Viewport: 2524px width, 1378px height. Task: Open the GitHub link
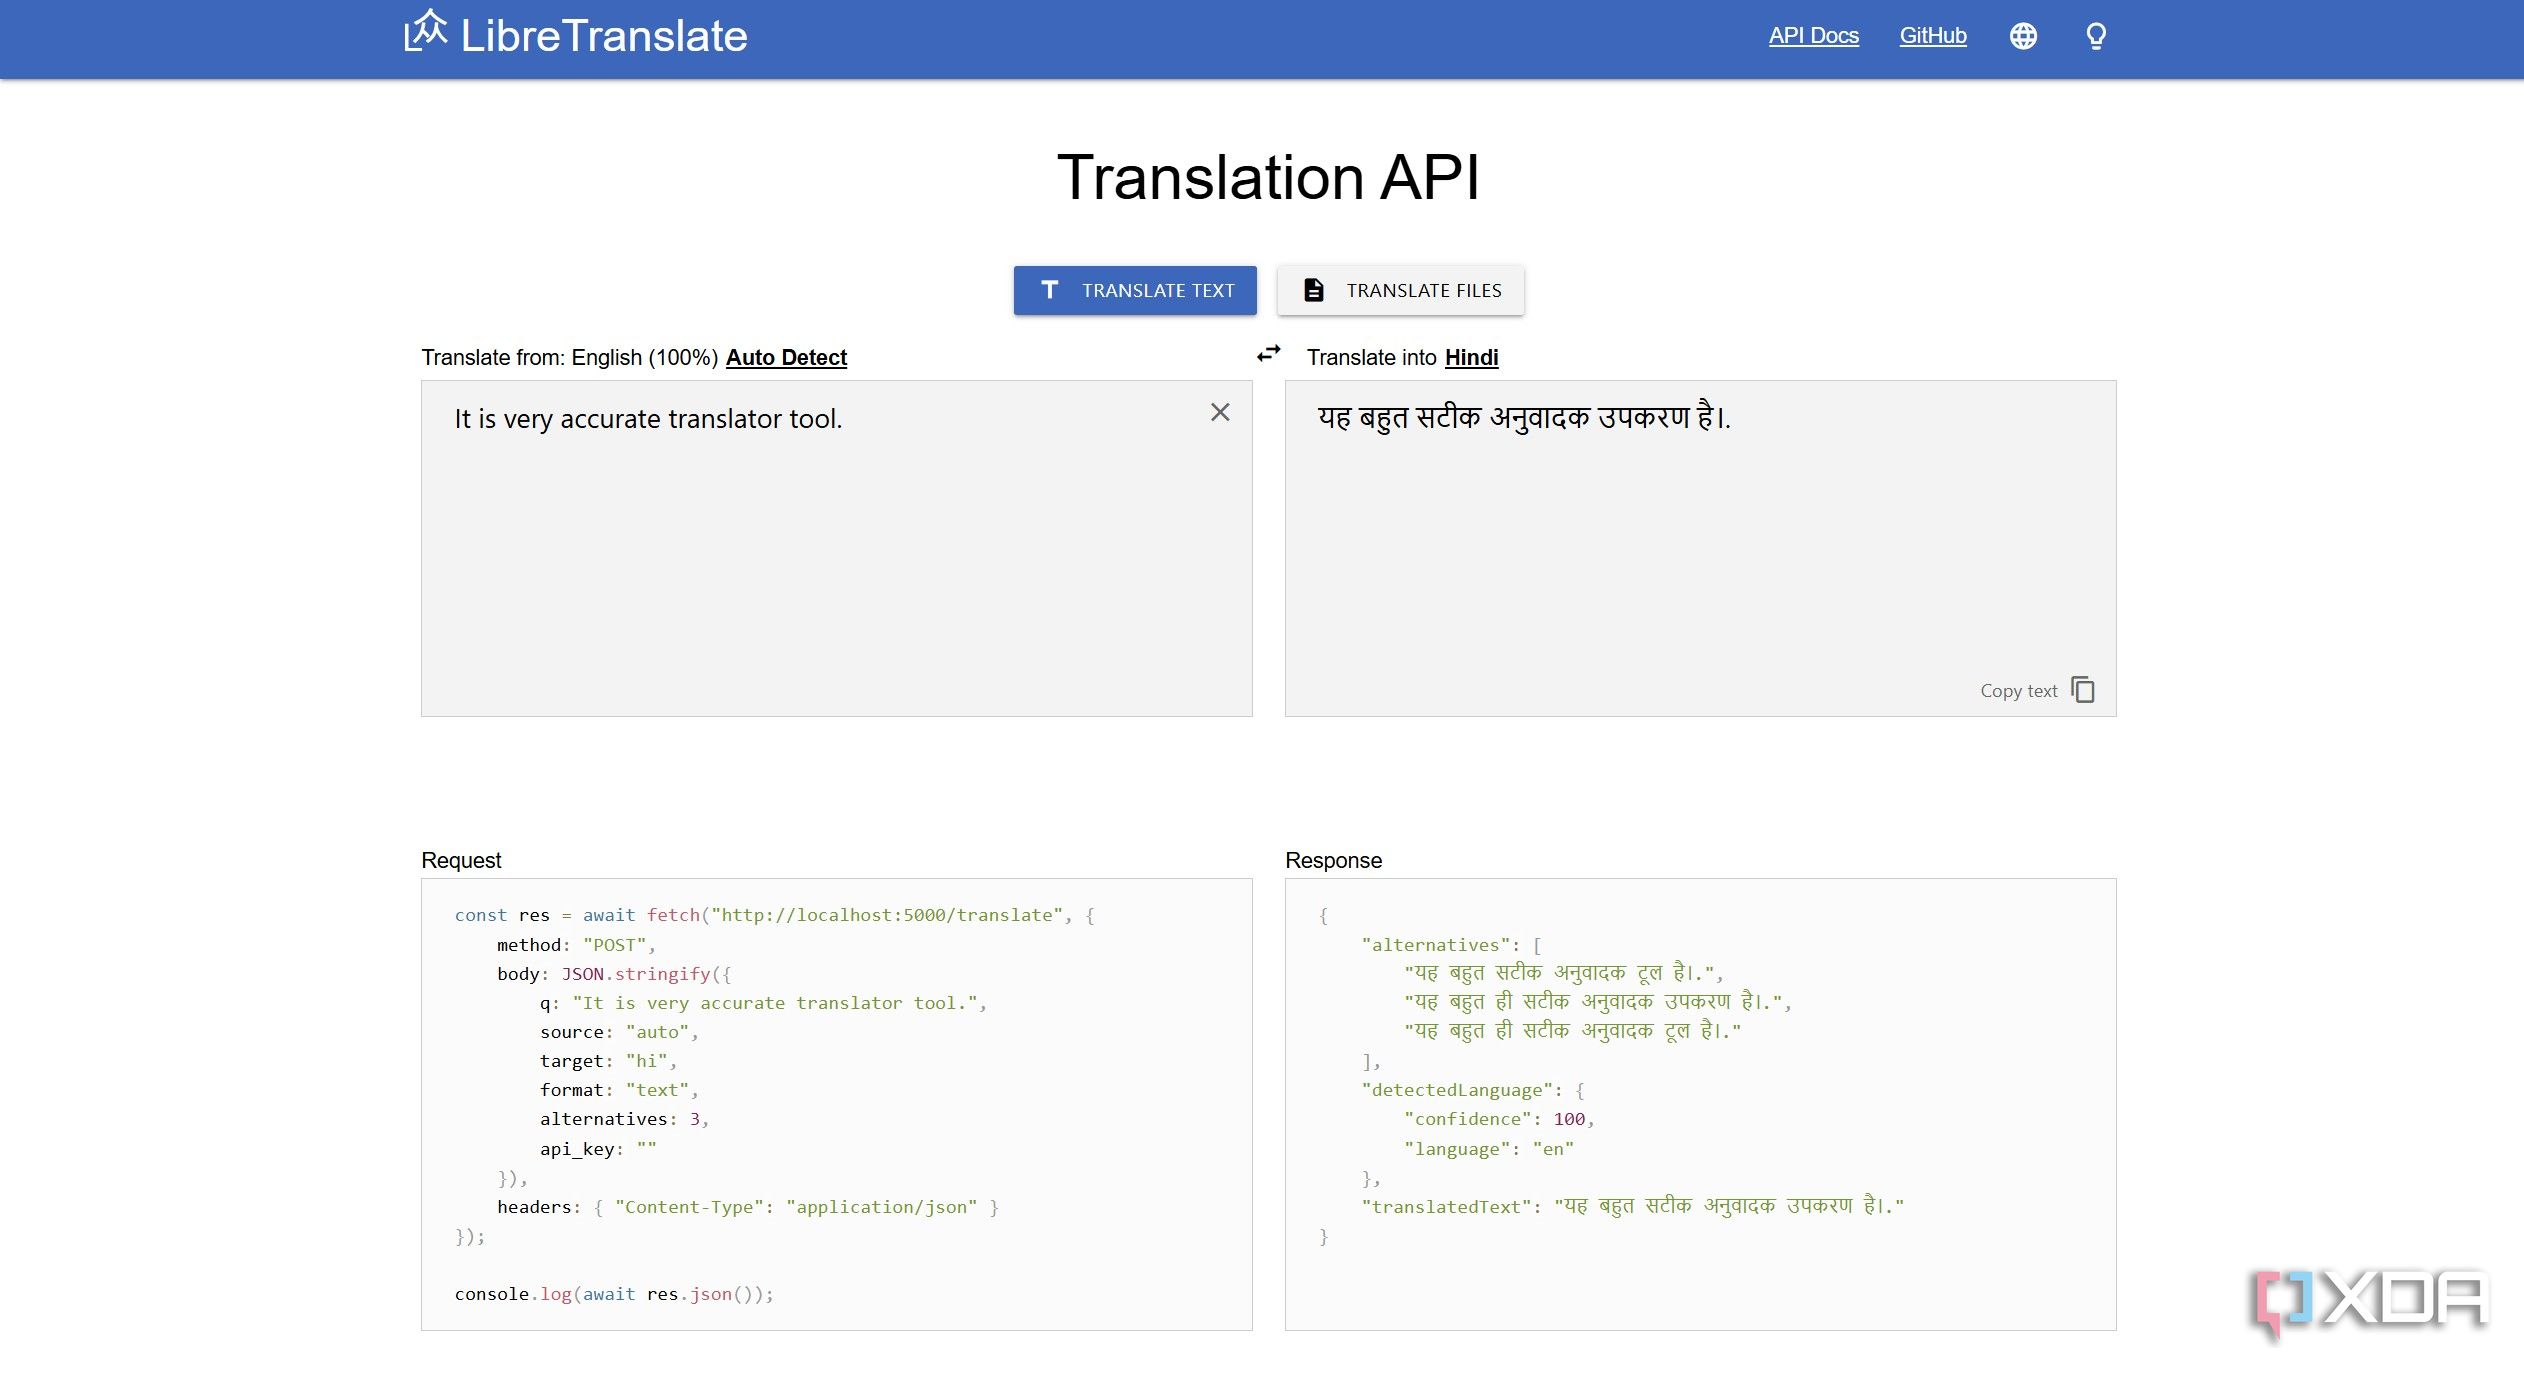1933,36
